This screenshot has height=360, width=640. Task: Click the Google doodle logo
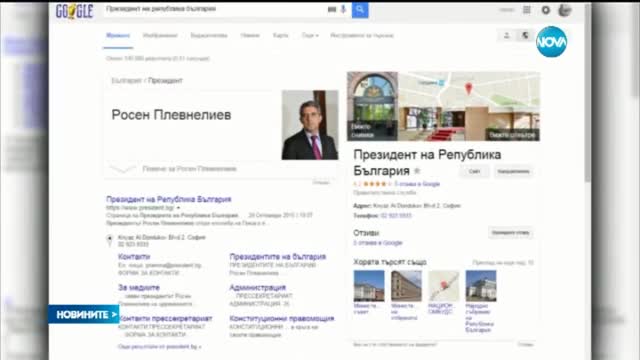click(74, 11)
